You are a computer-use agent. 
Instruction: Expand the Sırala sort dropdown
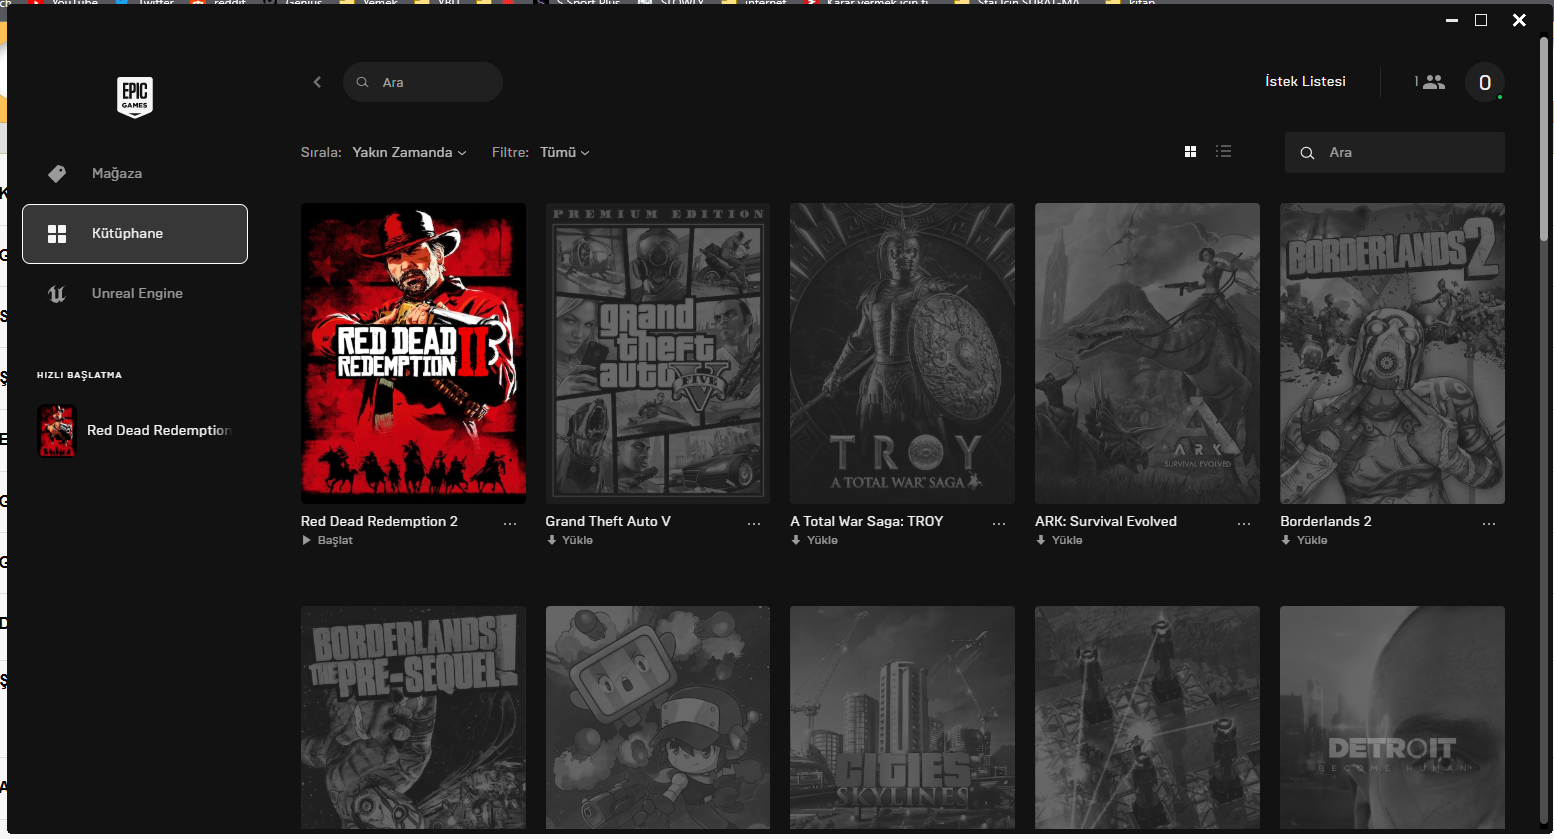[x=410, y=152]
